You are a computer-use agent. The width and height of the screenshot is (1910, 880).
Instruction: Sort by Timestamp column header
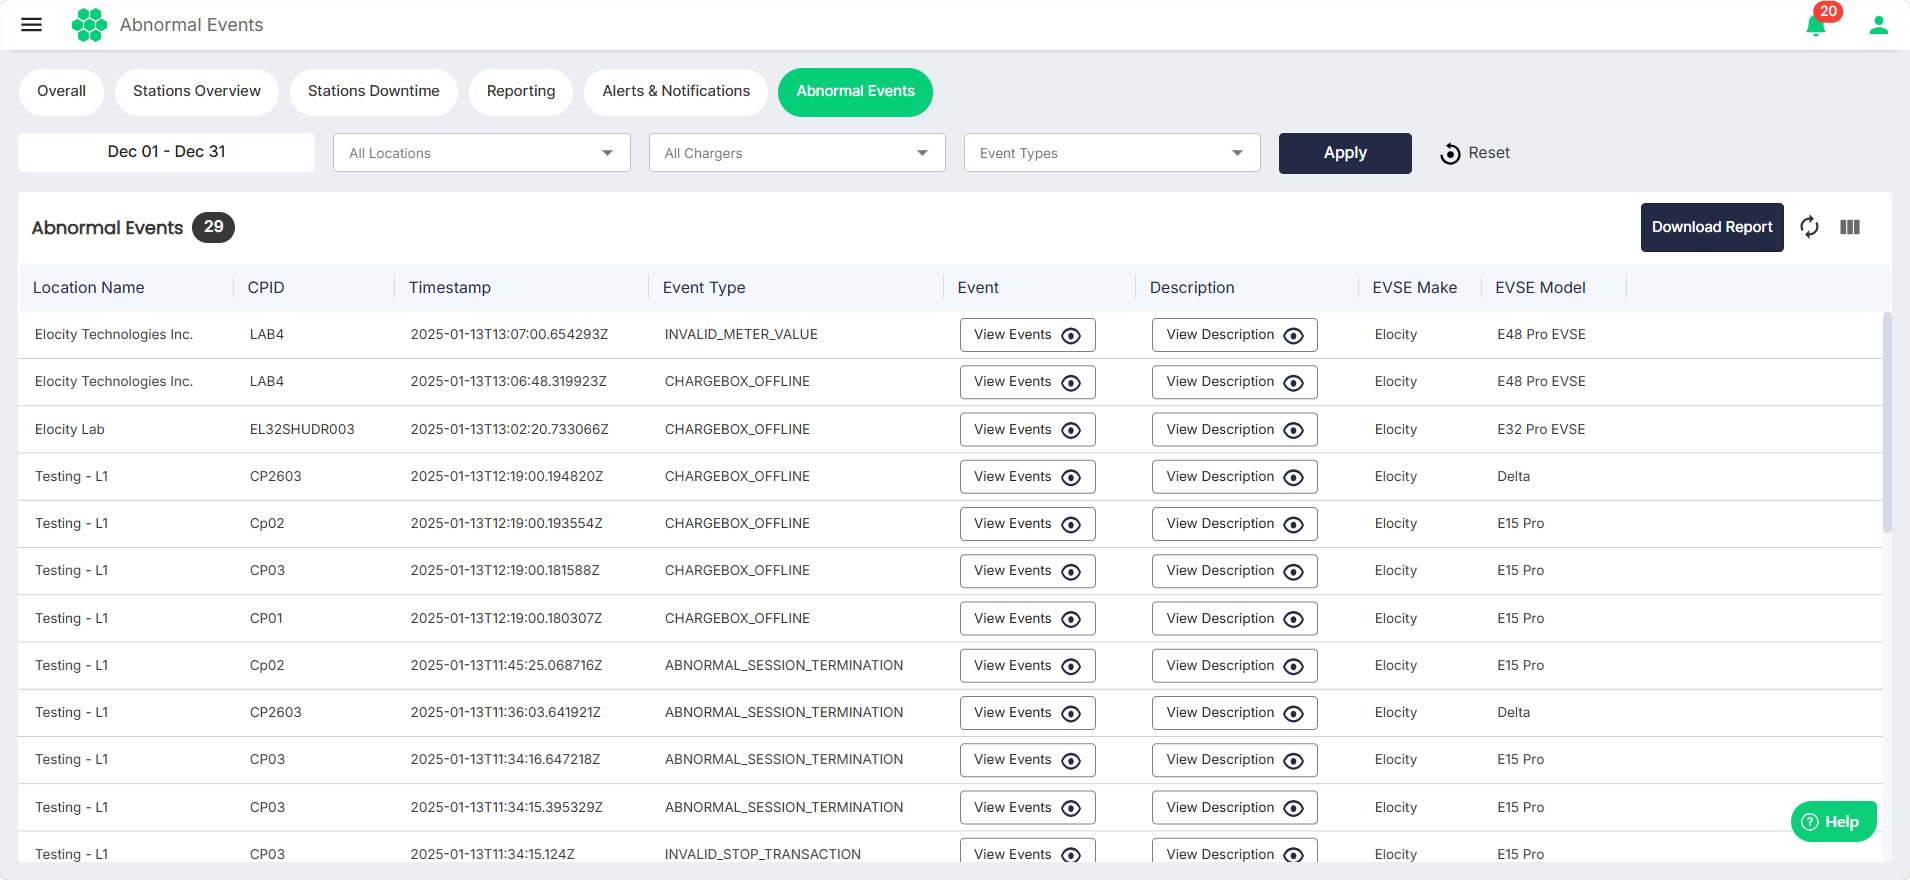click(x=450, y=288)
